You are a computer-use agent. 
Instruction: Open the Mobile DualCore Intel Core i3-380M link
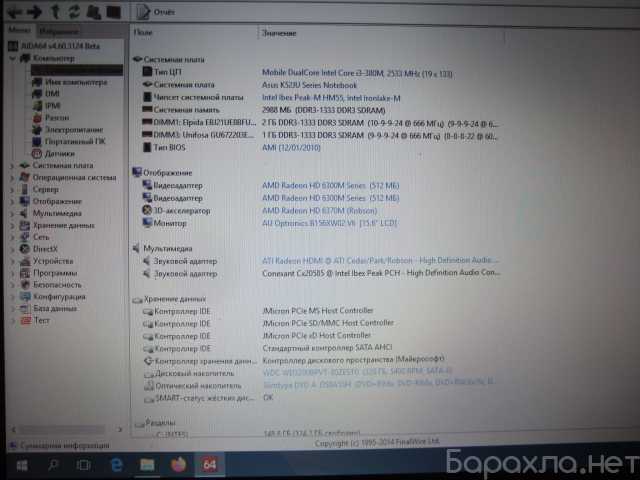[x=357, y=73]
